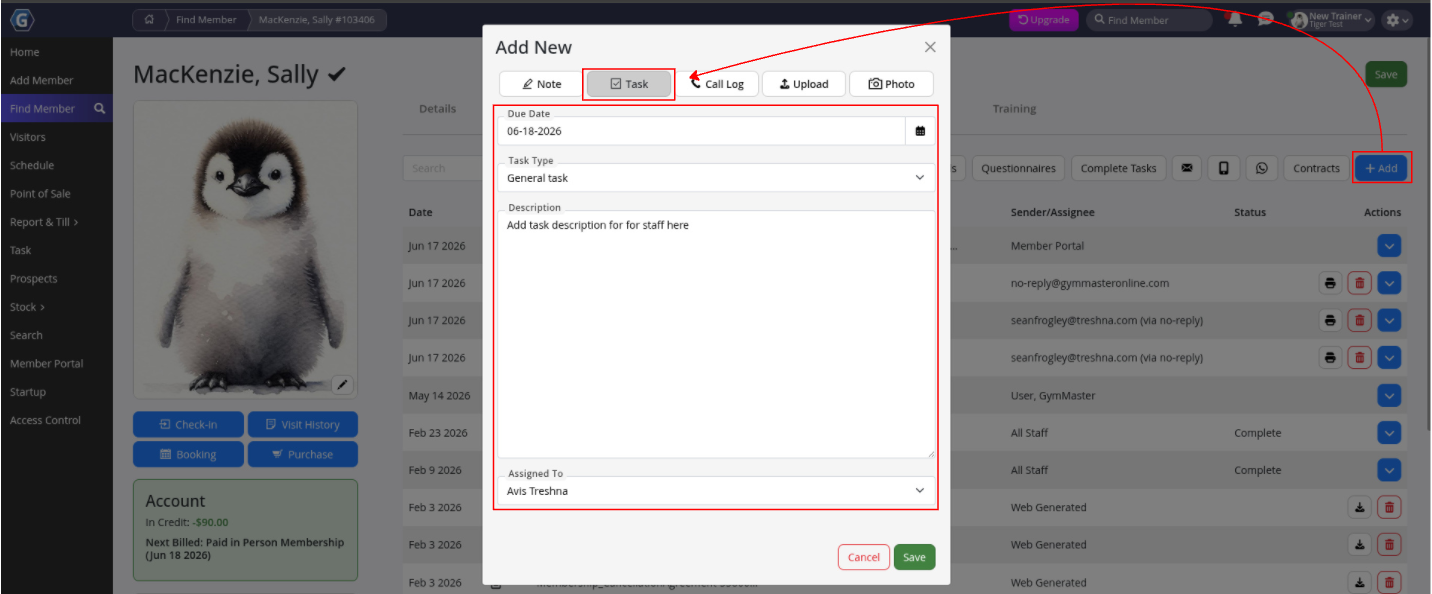This screenshot has height=594, width=1432.
Task: Click the Find Member breadcrumb link
Action: (207, 19)
